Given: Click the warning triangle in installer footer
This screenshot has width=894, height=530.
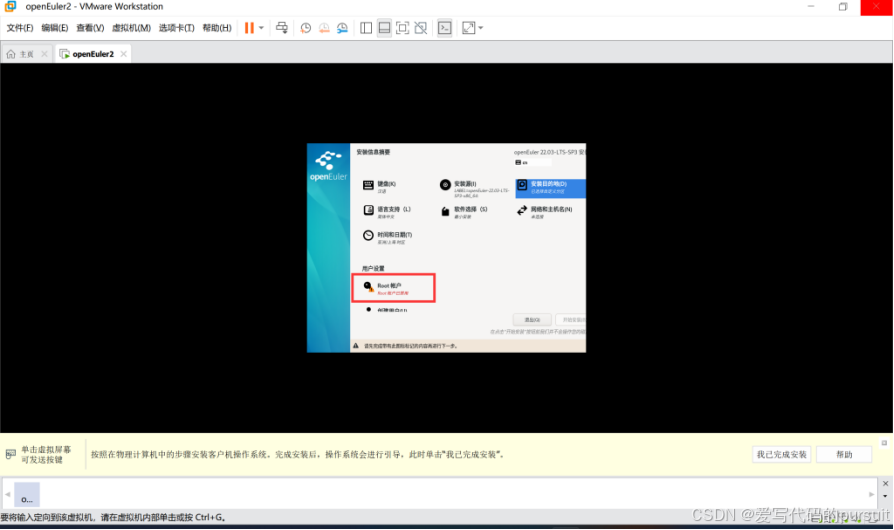Looking at the screenshot, I should coord(356,345).
